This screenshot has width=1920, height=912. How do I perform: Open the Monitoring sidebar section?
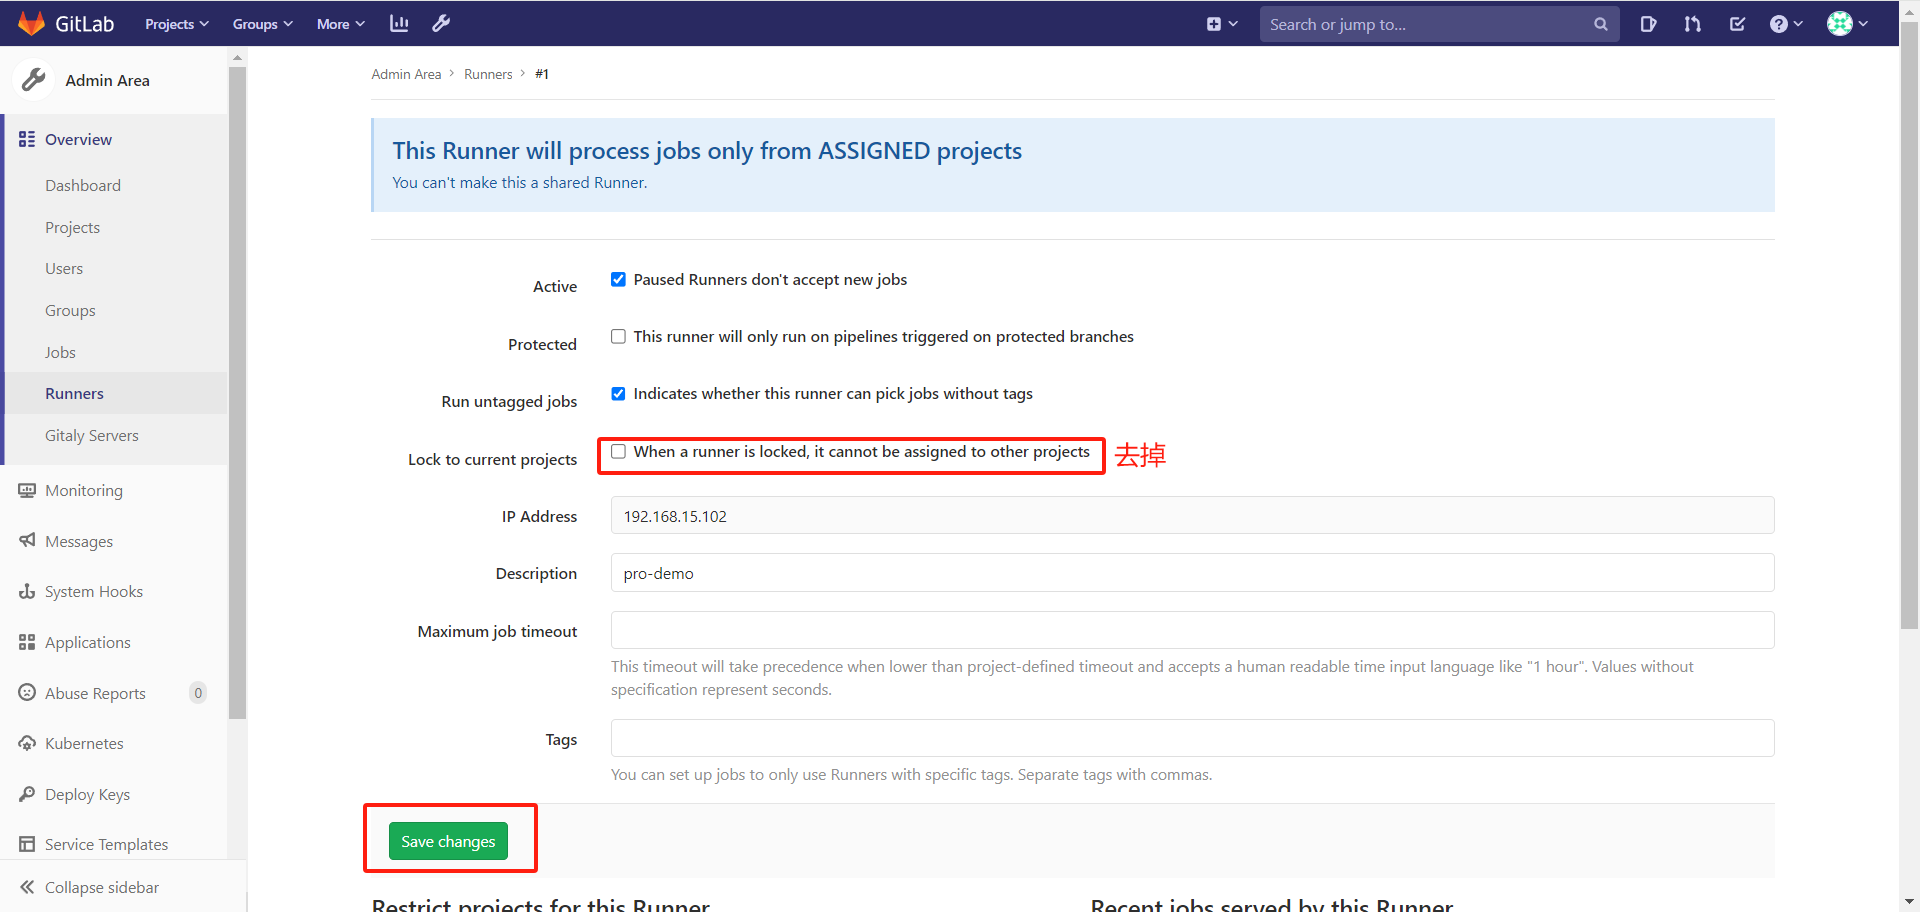click(83, 490)
